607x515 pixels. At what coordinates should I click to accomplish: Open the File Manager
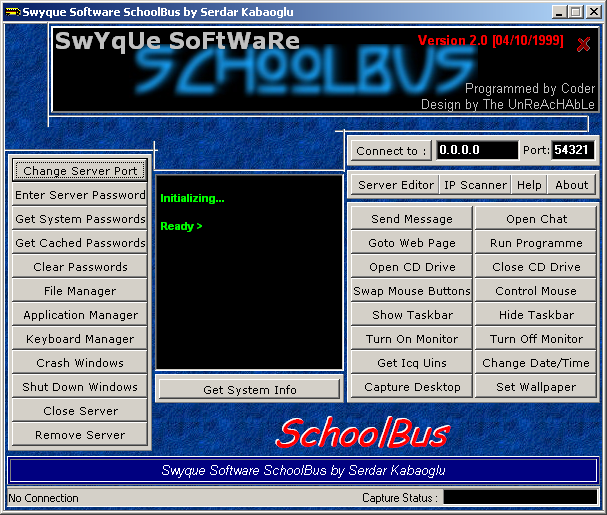coord(80,291)
